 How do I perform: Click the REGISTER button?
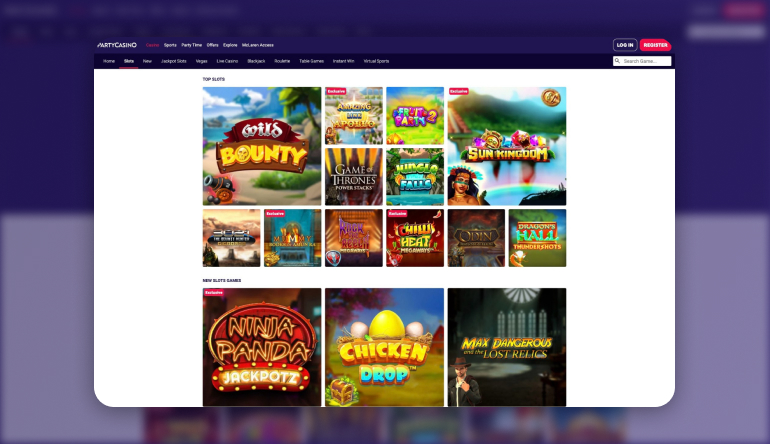[x=655, y=45]
